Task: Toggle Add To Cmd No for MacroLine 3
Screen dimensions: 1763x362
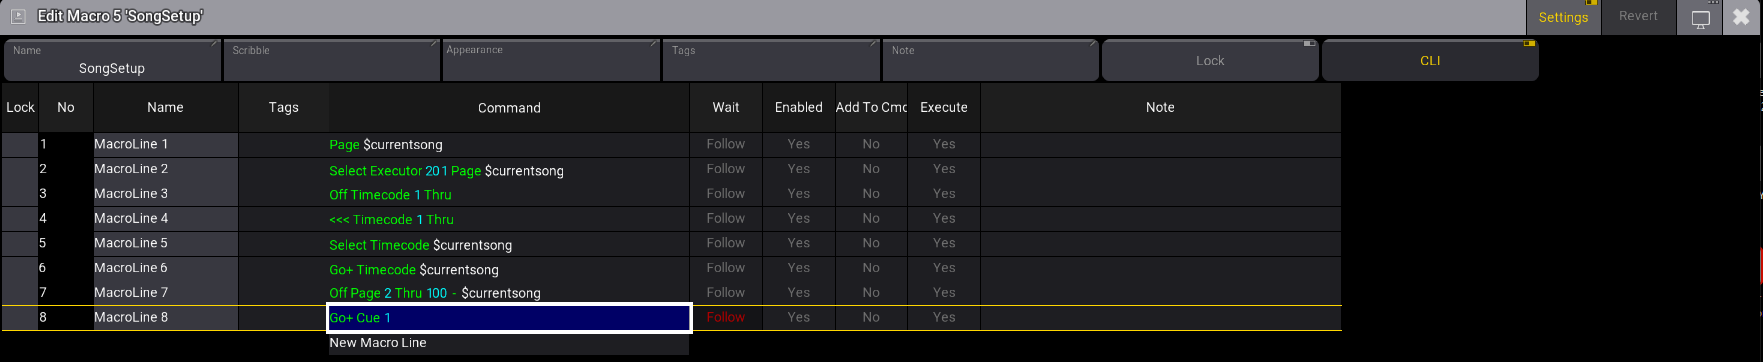Action: pos(871,194)
